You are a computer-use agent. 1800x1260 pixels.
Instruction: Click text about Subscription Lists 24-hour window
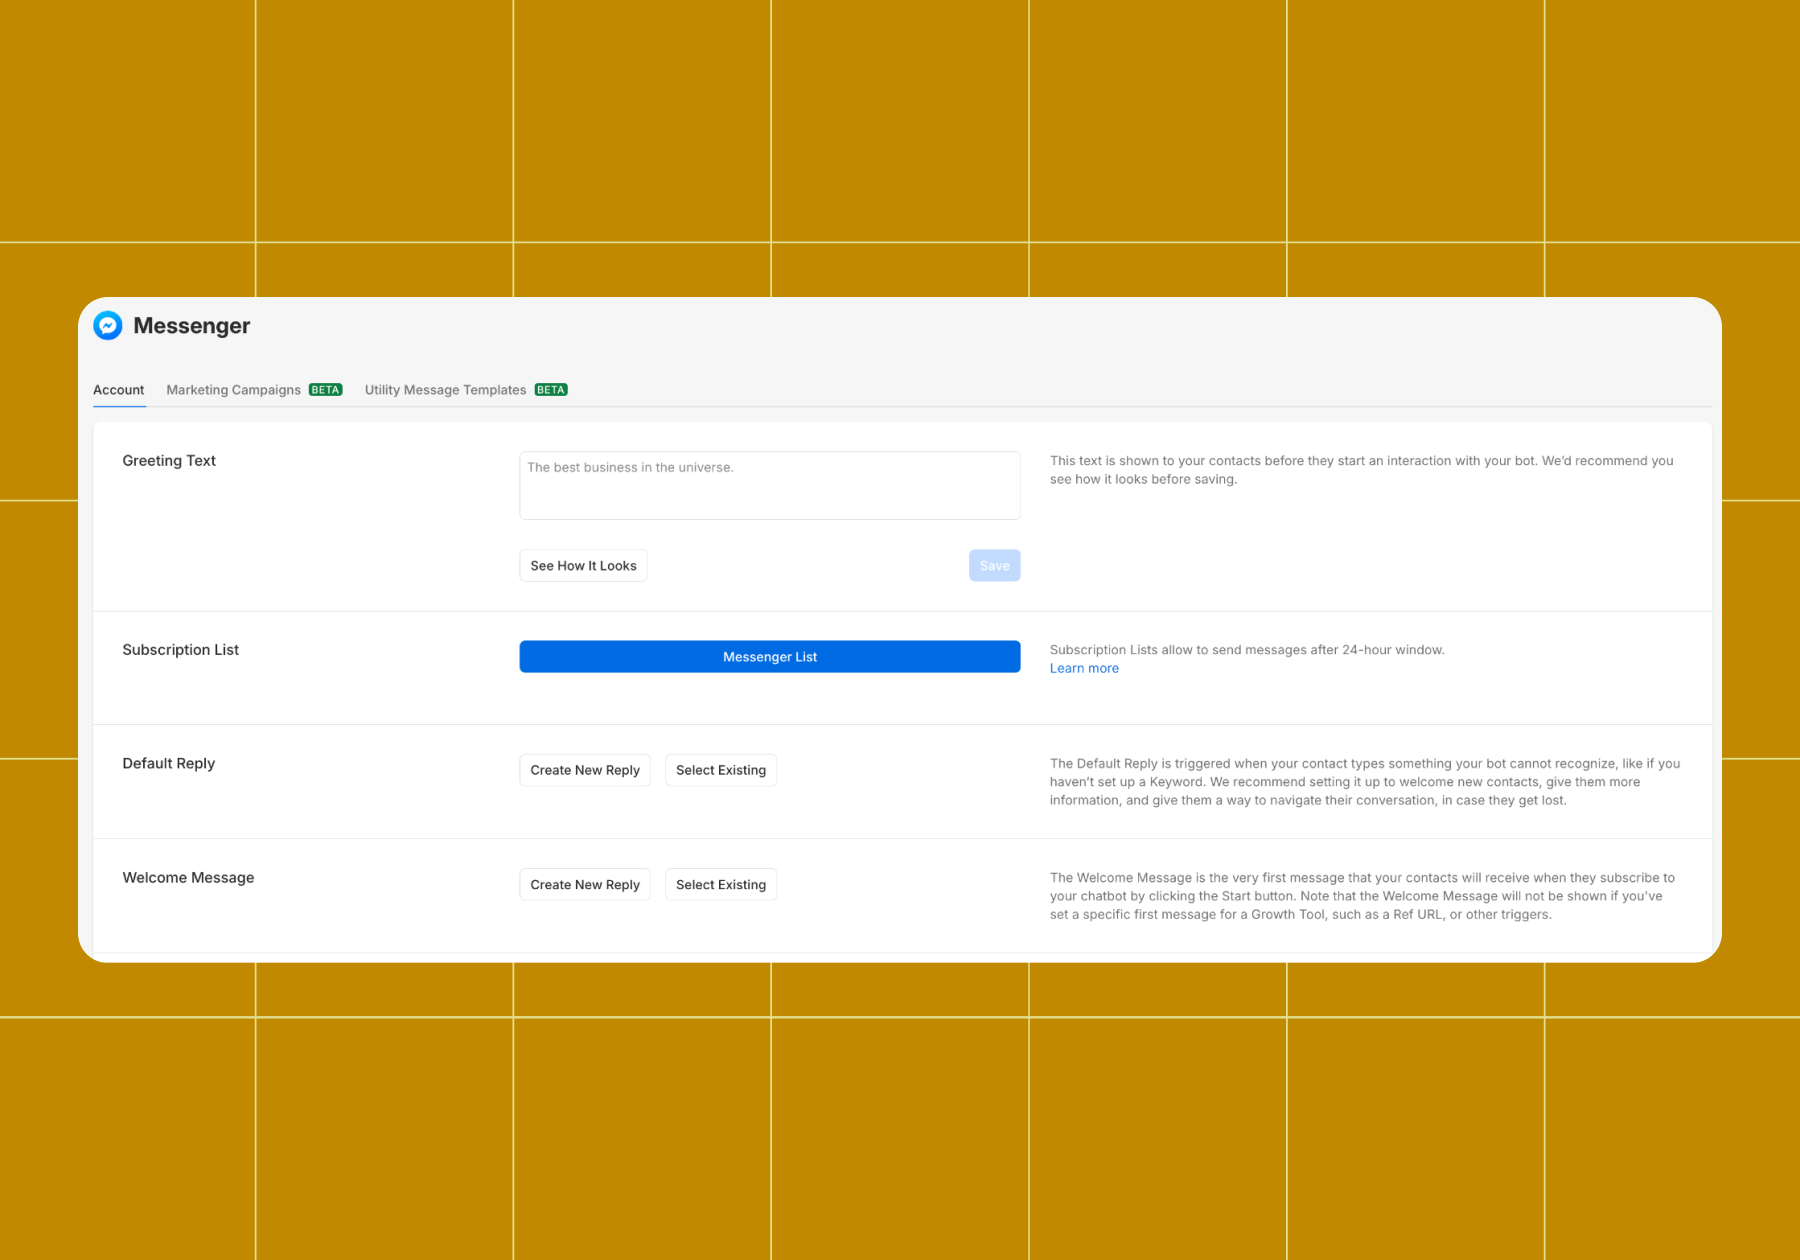coord(1247,650)
